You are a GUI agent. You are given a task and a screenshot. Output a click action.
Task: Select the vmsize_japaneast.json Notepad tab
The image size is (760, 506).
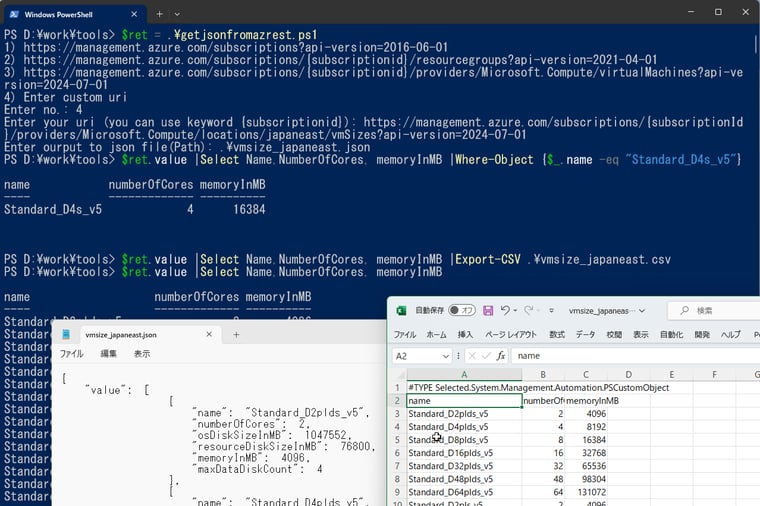(148, 334)
